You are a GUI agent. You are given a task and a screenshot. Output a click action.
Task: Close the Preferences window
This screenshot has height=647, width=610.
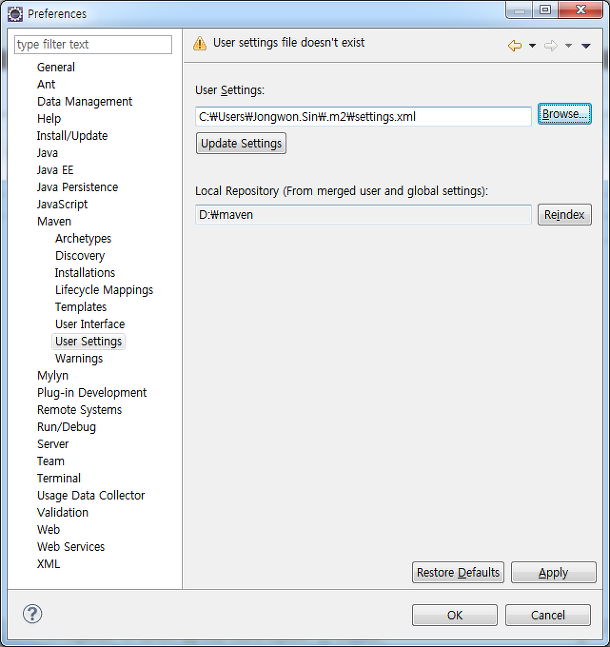(580, 10)
